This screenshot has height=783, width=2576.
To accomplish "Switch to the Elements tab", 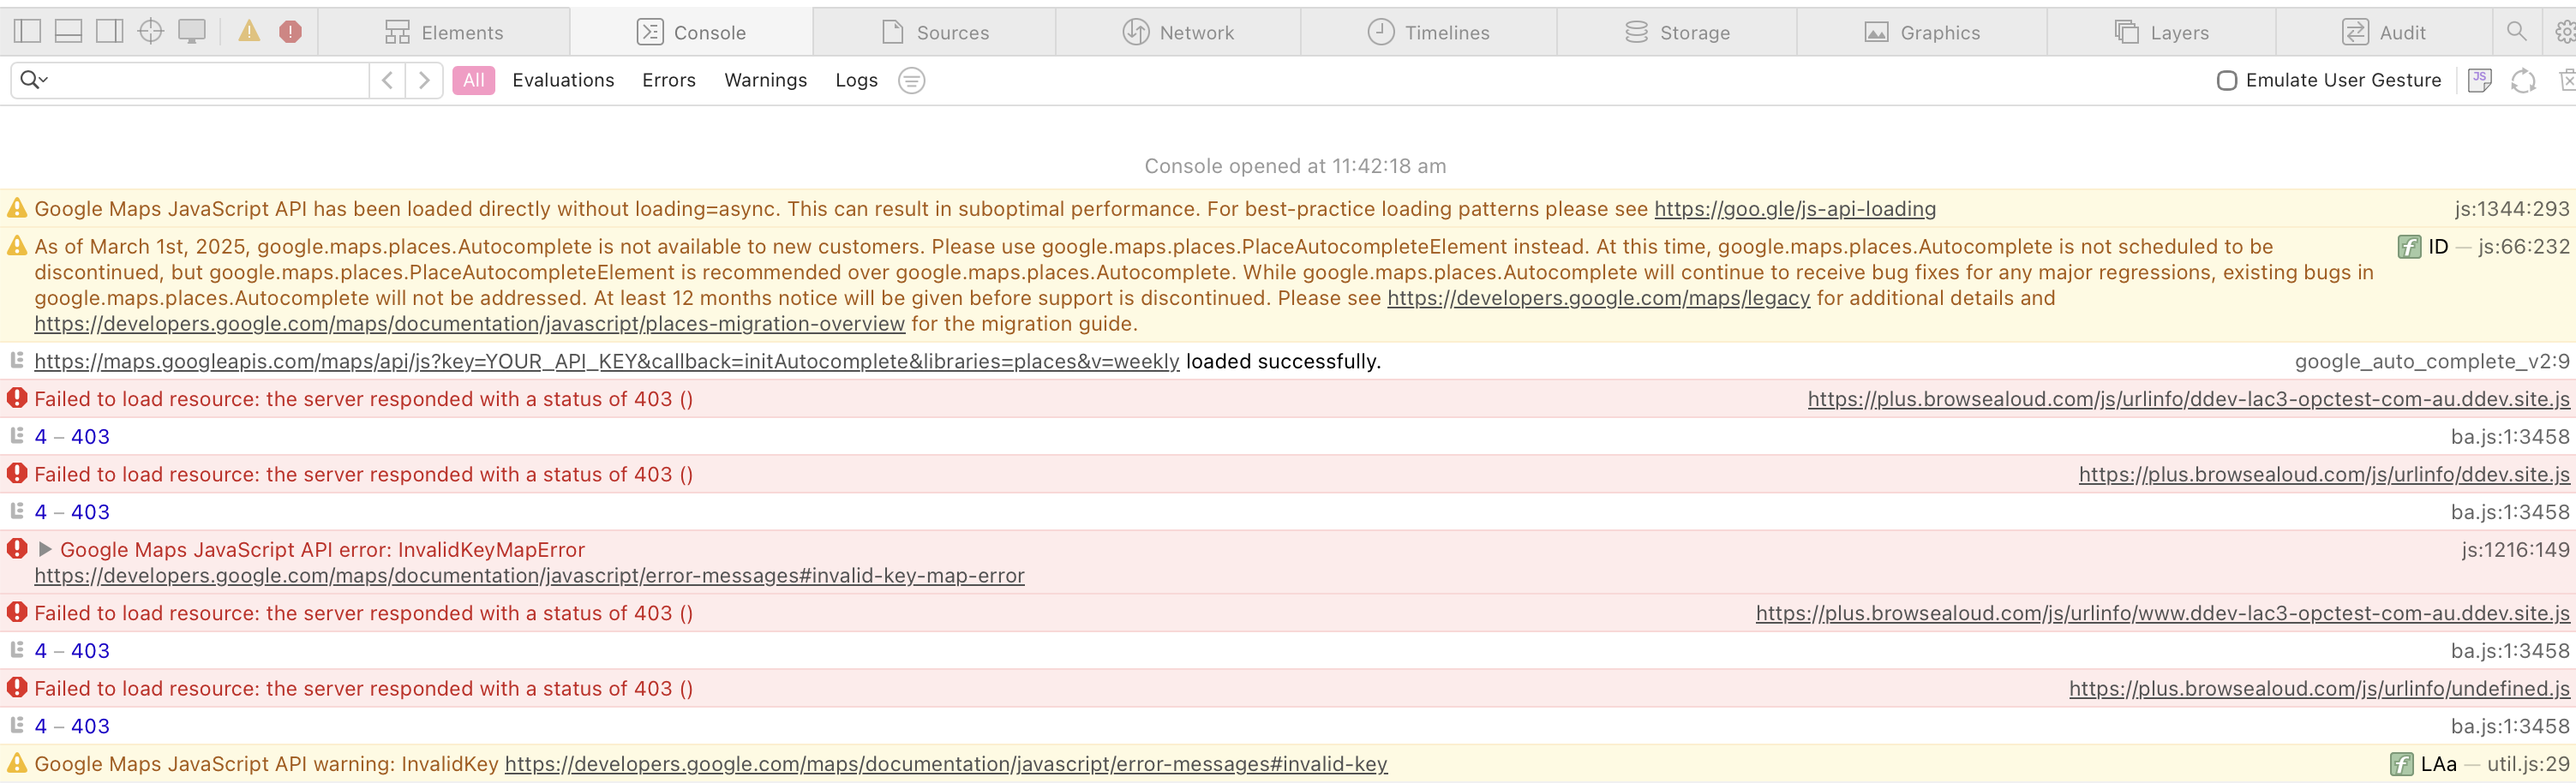I will pyautogui.click(x=444, y=32).
